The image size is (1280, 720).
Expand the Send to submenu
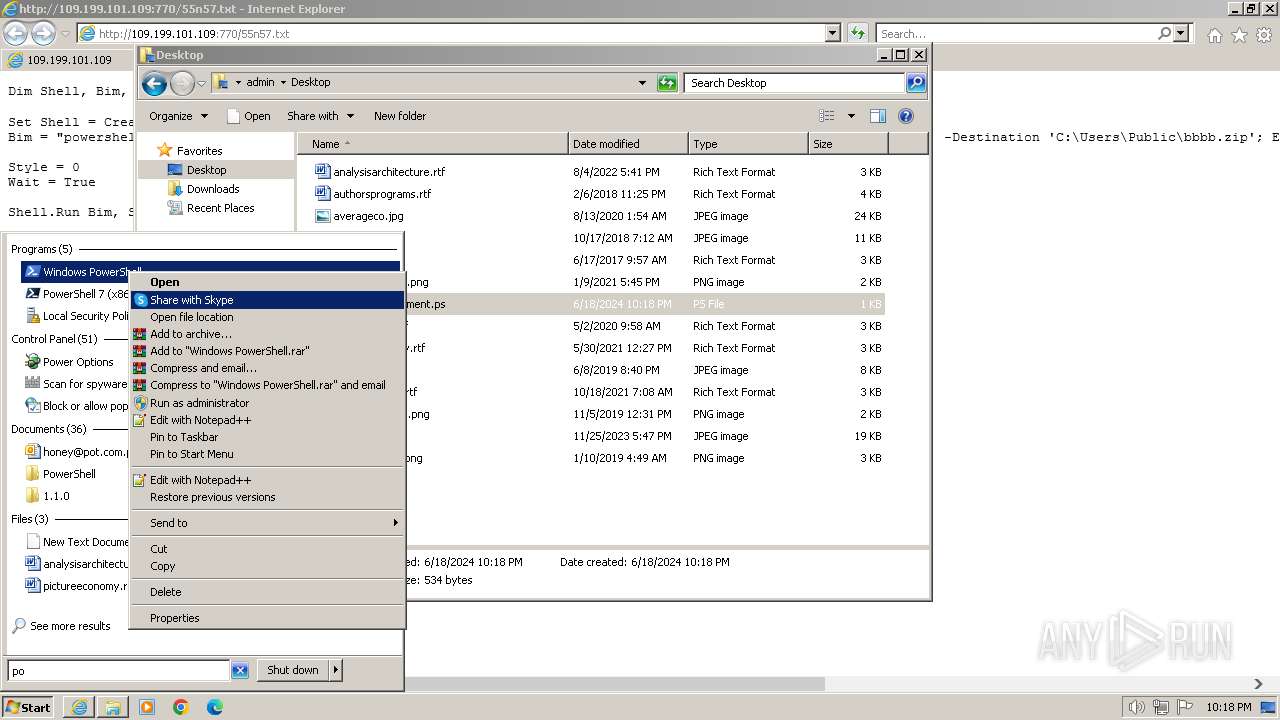268,523
